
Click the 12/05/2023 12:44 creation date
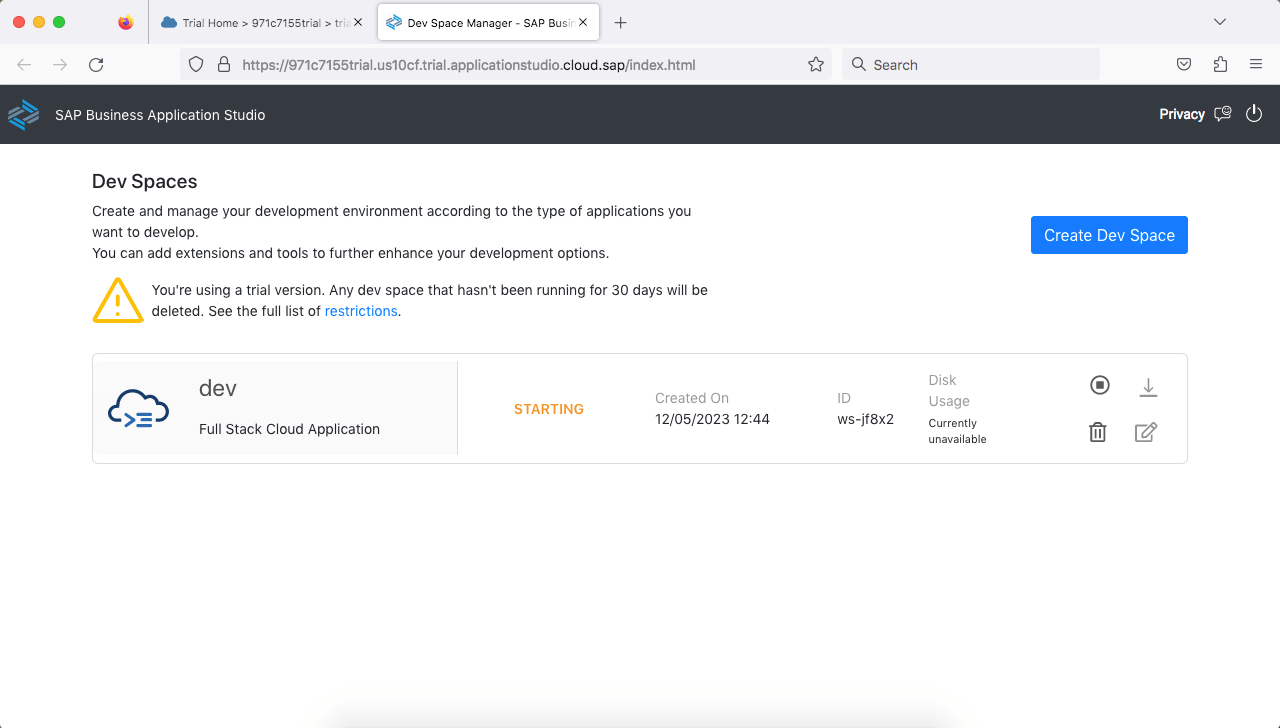[712, 419]
